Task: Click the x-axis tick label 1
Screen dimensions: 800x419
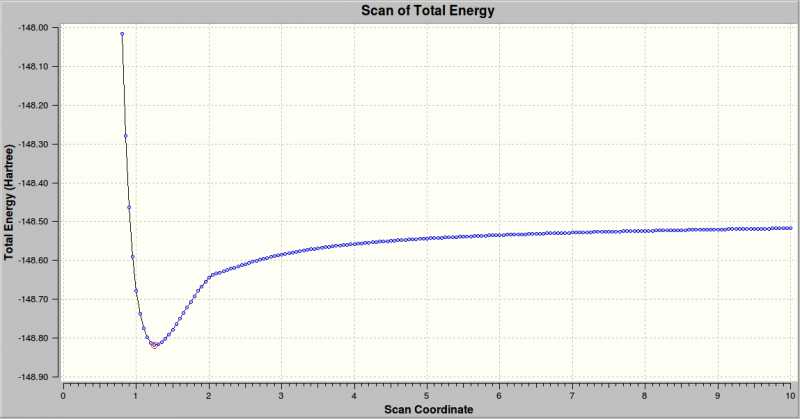Action: [x=136, y=396]
